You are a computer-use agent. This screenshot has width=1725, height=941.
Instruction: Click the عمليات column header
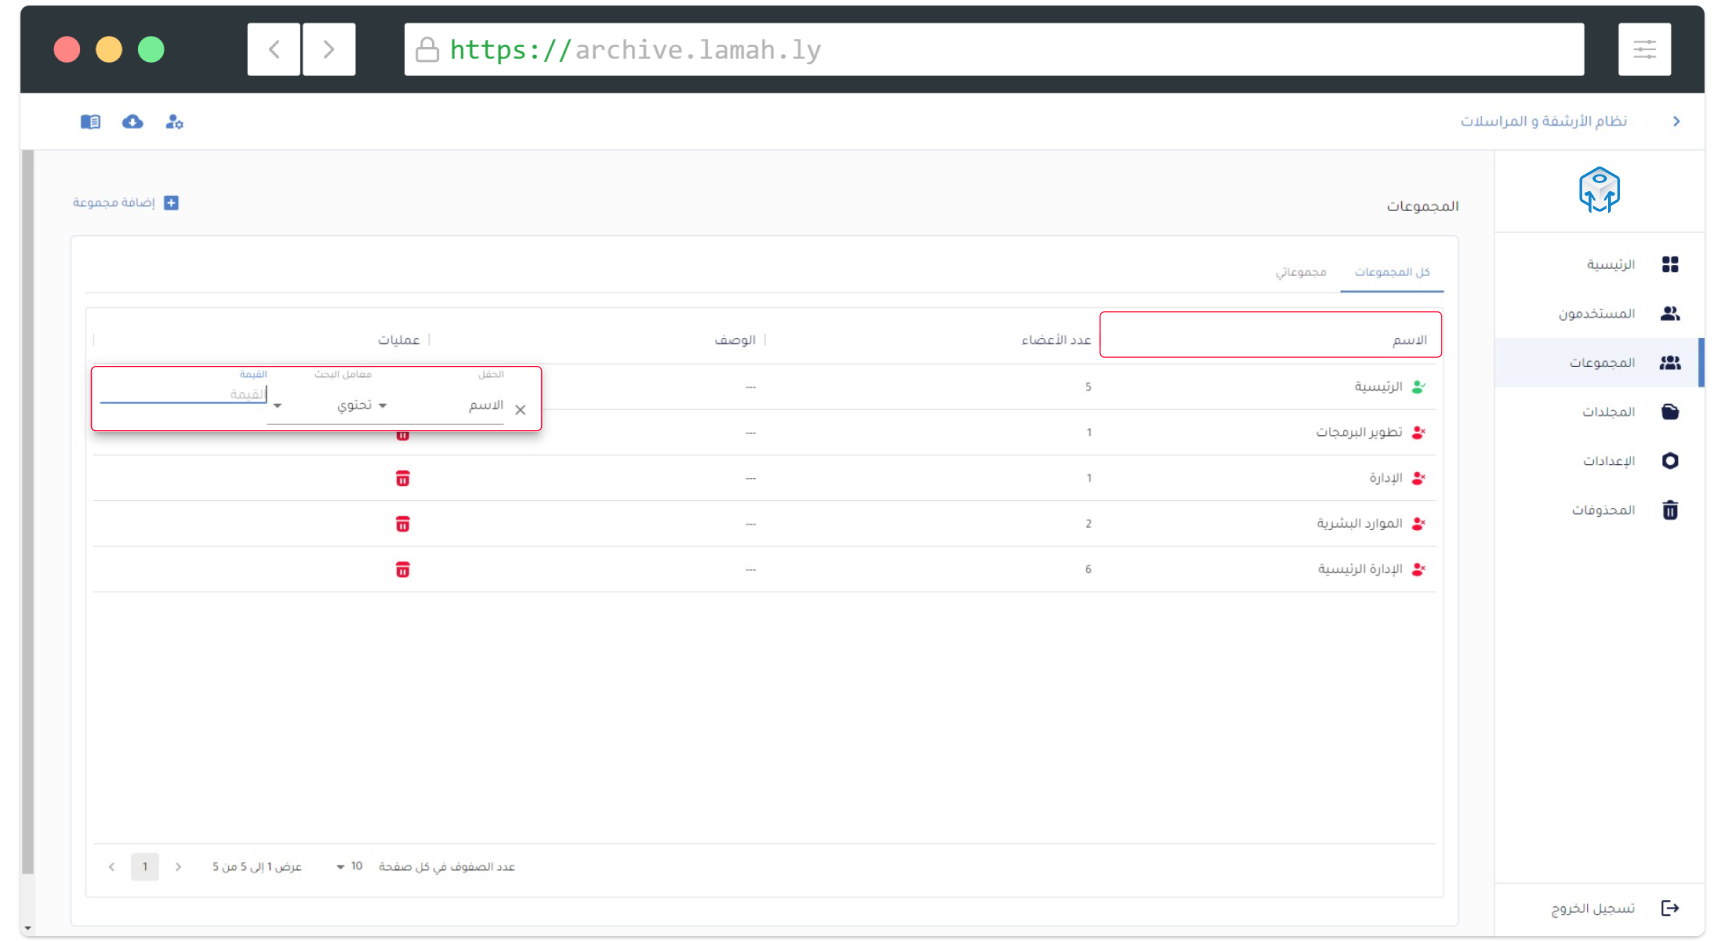point(399,340)
